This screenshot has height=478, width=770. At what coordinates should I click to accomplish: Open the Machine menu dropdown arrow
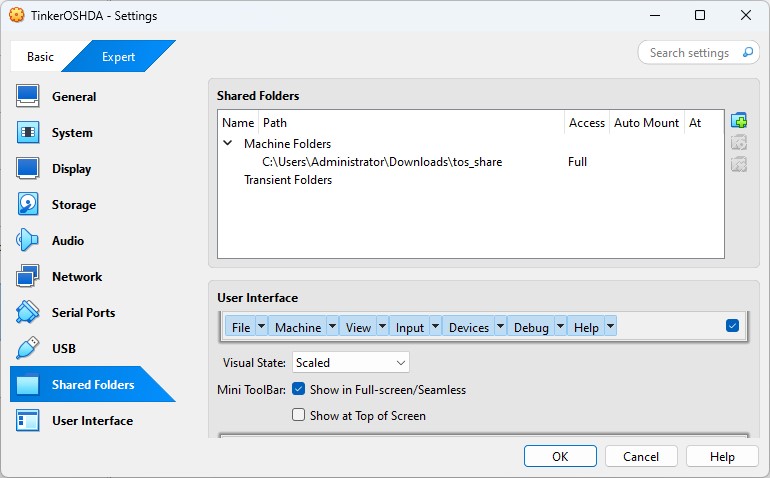332,326
